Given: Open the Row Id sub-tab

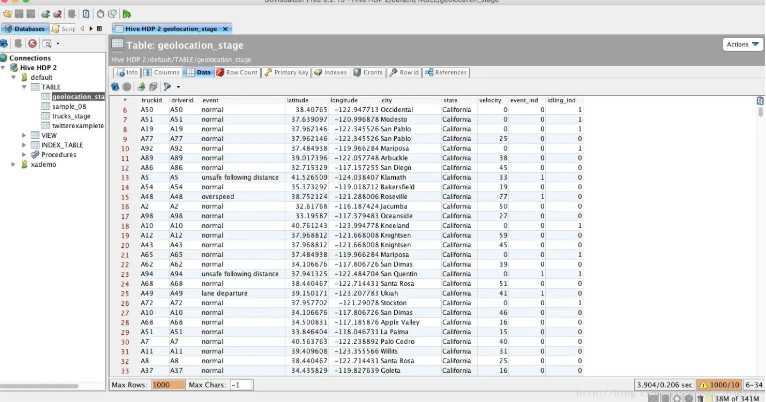Looking at the screenshot, I should 405,72.
